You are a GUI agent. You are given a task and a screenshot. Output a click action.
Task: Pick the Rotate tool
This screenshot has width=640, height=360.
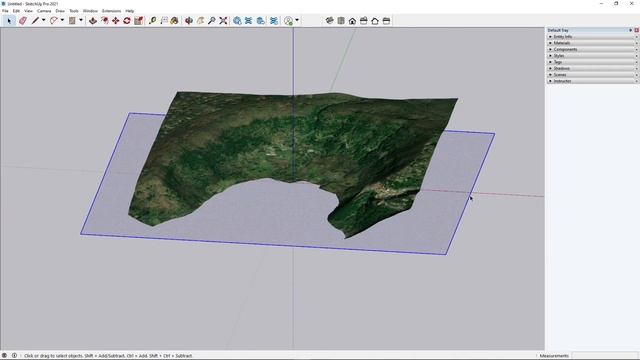(x=127, y=20)
